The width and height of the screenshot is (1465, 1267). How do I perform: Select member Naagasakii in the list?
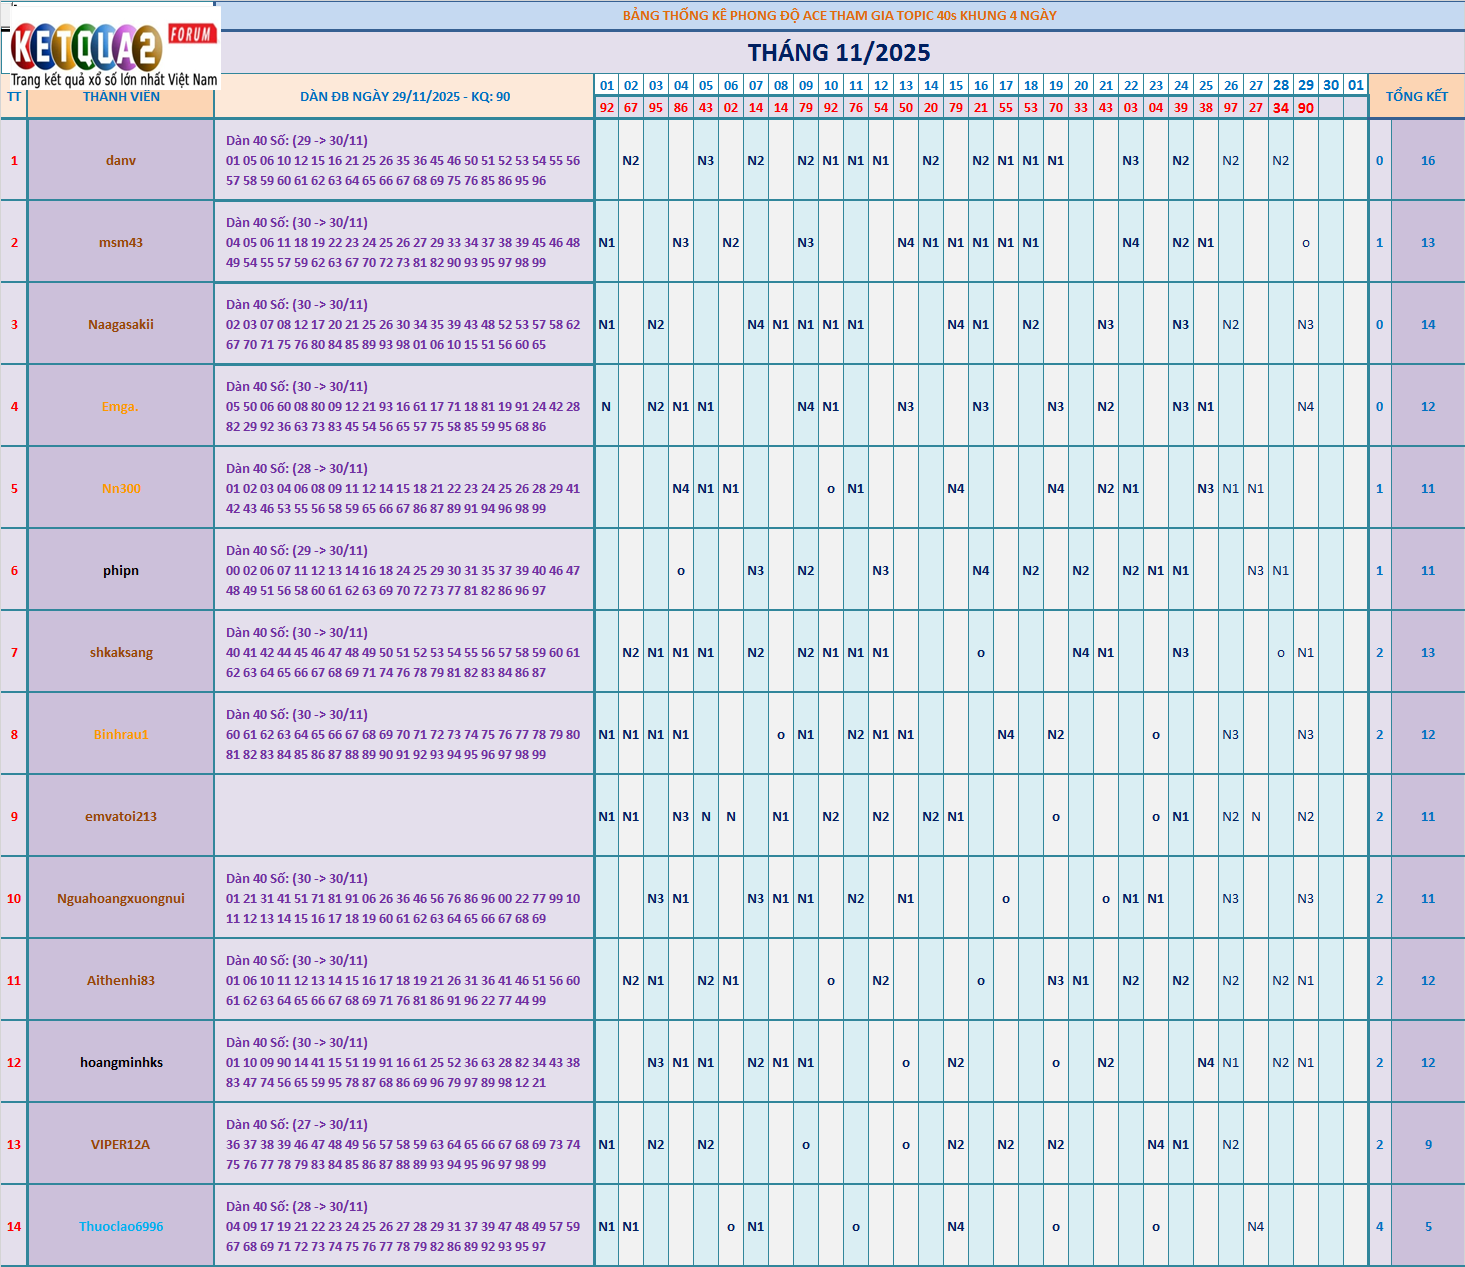(x=121, y=325)
